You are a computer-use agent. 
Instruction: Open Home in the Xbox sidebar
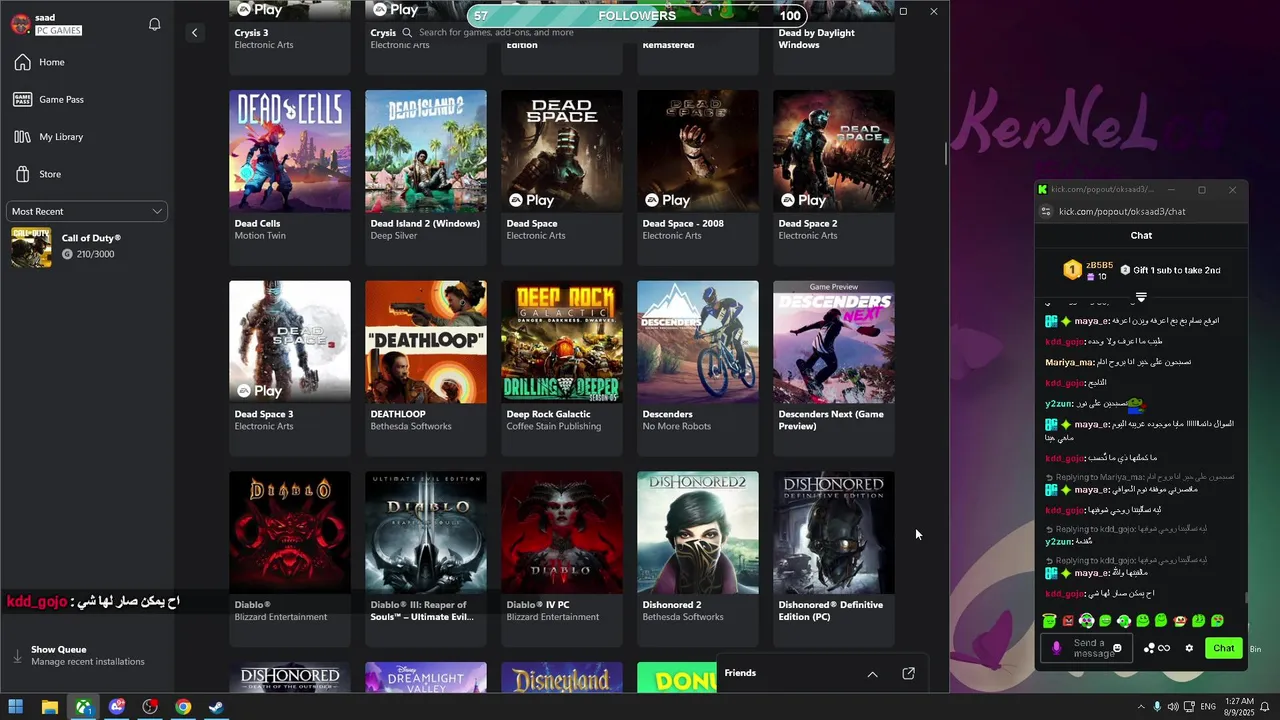coord(88,62)
